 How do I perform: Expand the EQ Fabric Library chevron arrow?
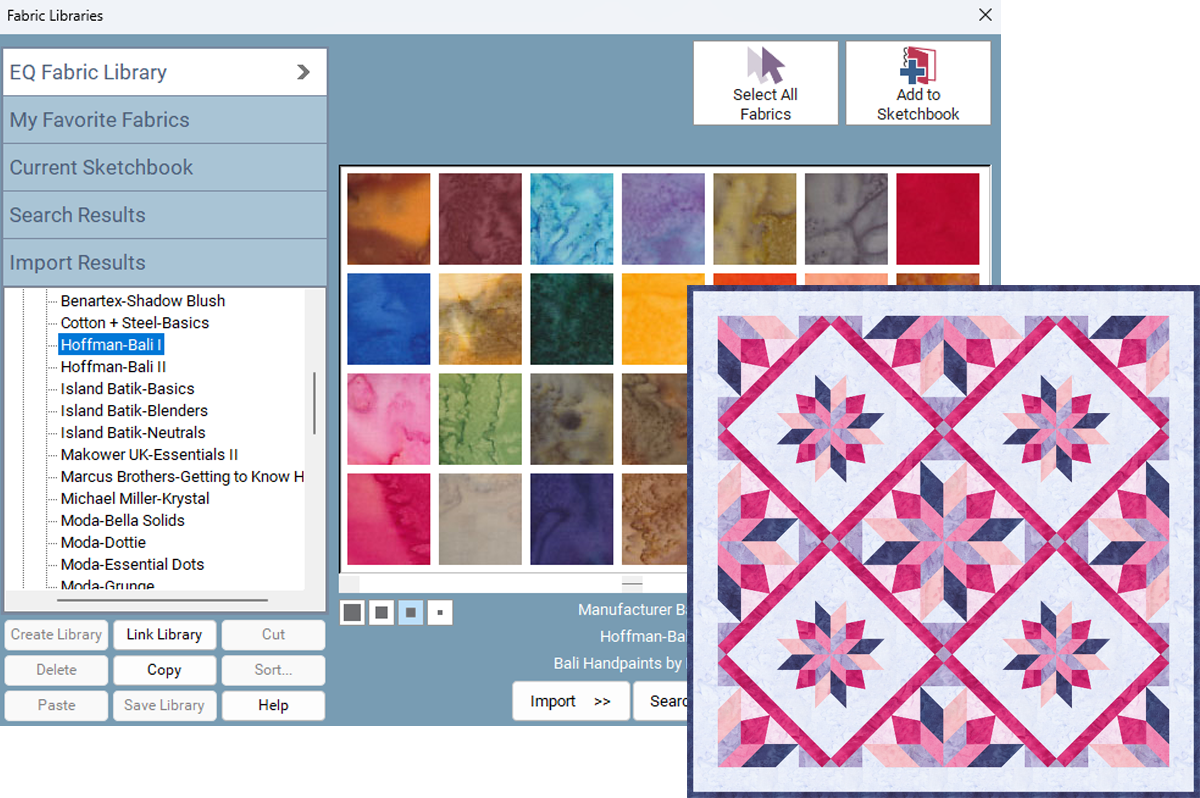click(x=304, y=72)
